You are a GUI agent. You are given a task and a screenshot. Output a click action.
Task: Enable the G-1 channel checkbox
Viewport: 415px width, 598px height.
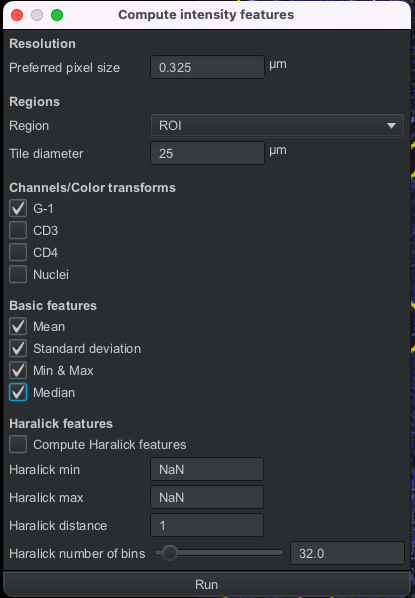18,208
